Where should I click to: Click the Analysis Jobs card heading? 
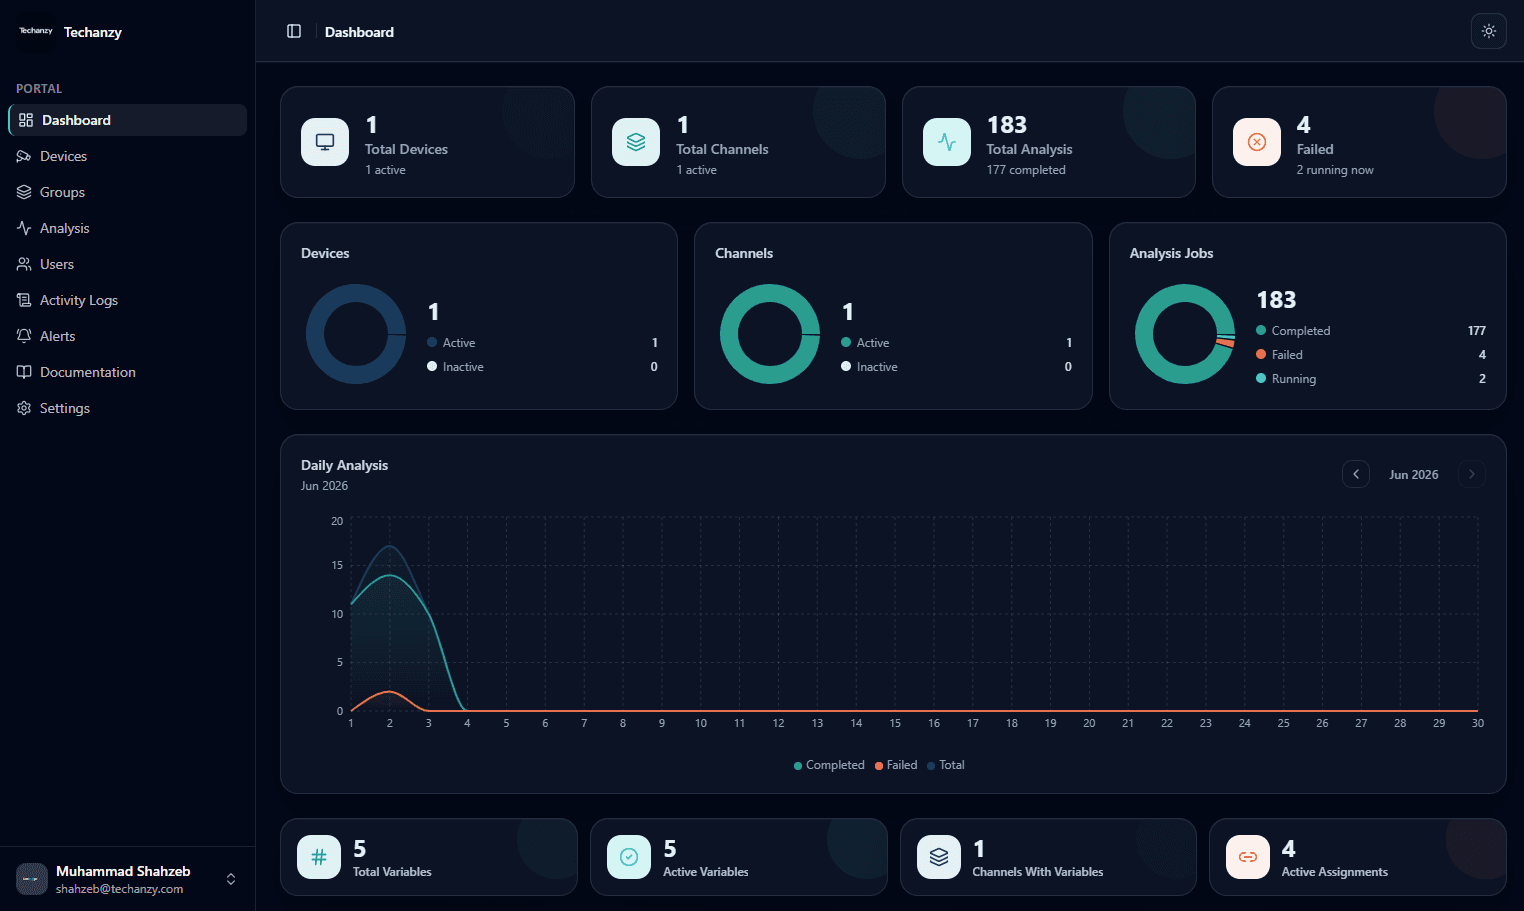click(x=1171, y=253)
